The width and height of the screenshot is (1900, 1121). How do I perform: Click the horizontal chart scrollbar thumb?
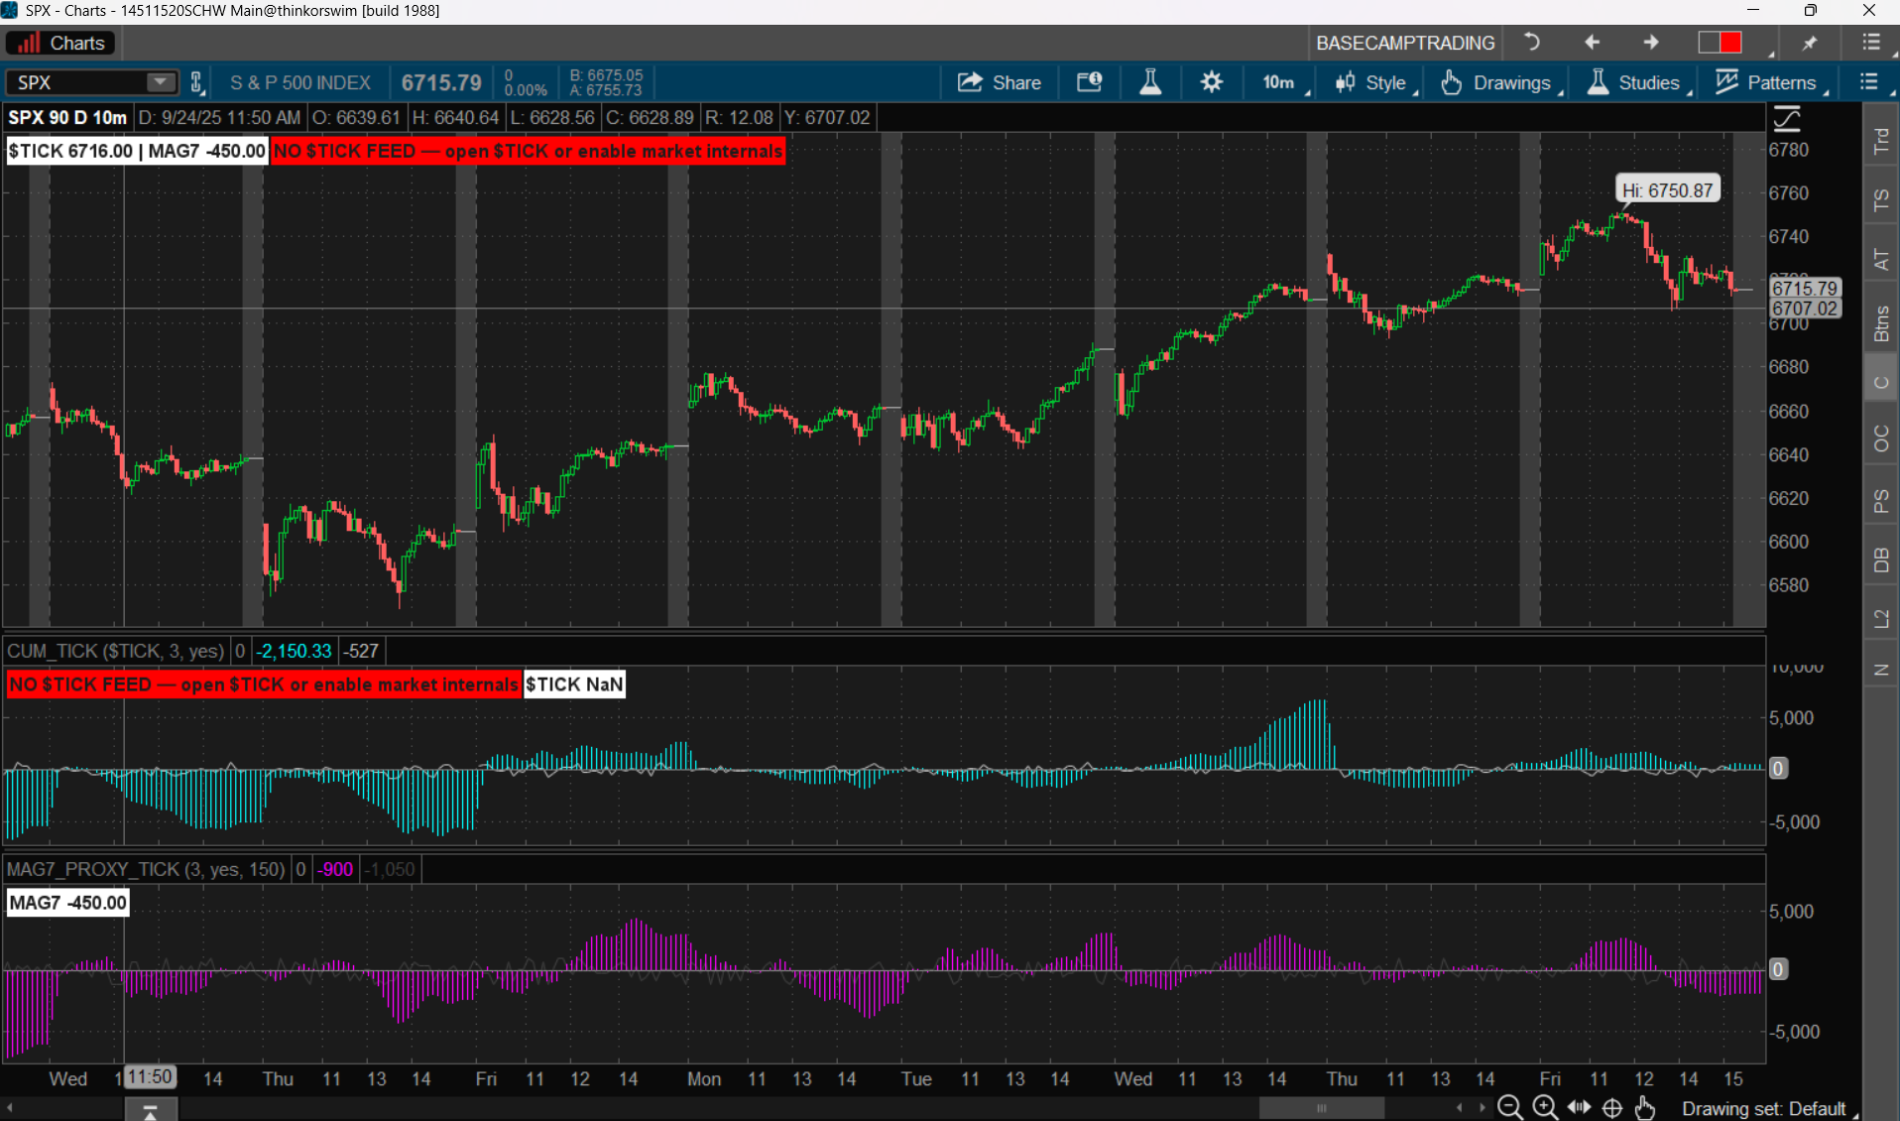coord(1320,1107)
